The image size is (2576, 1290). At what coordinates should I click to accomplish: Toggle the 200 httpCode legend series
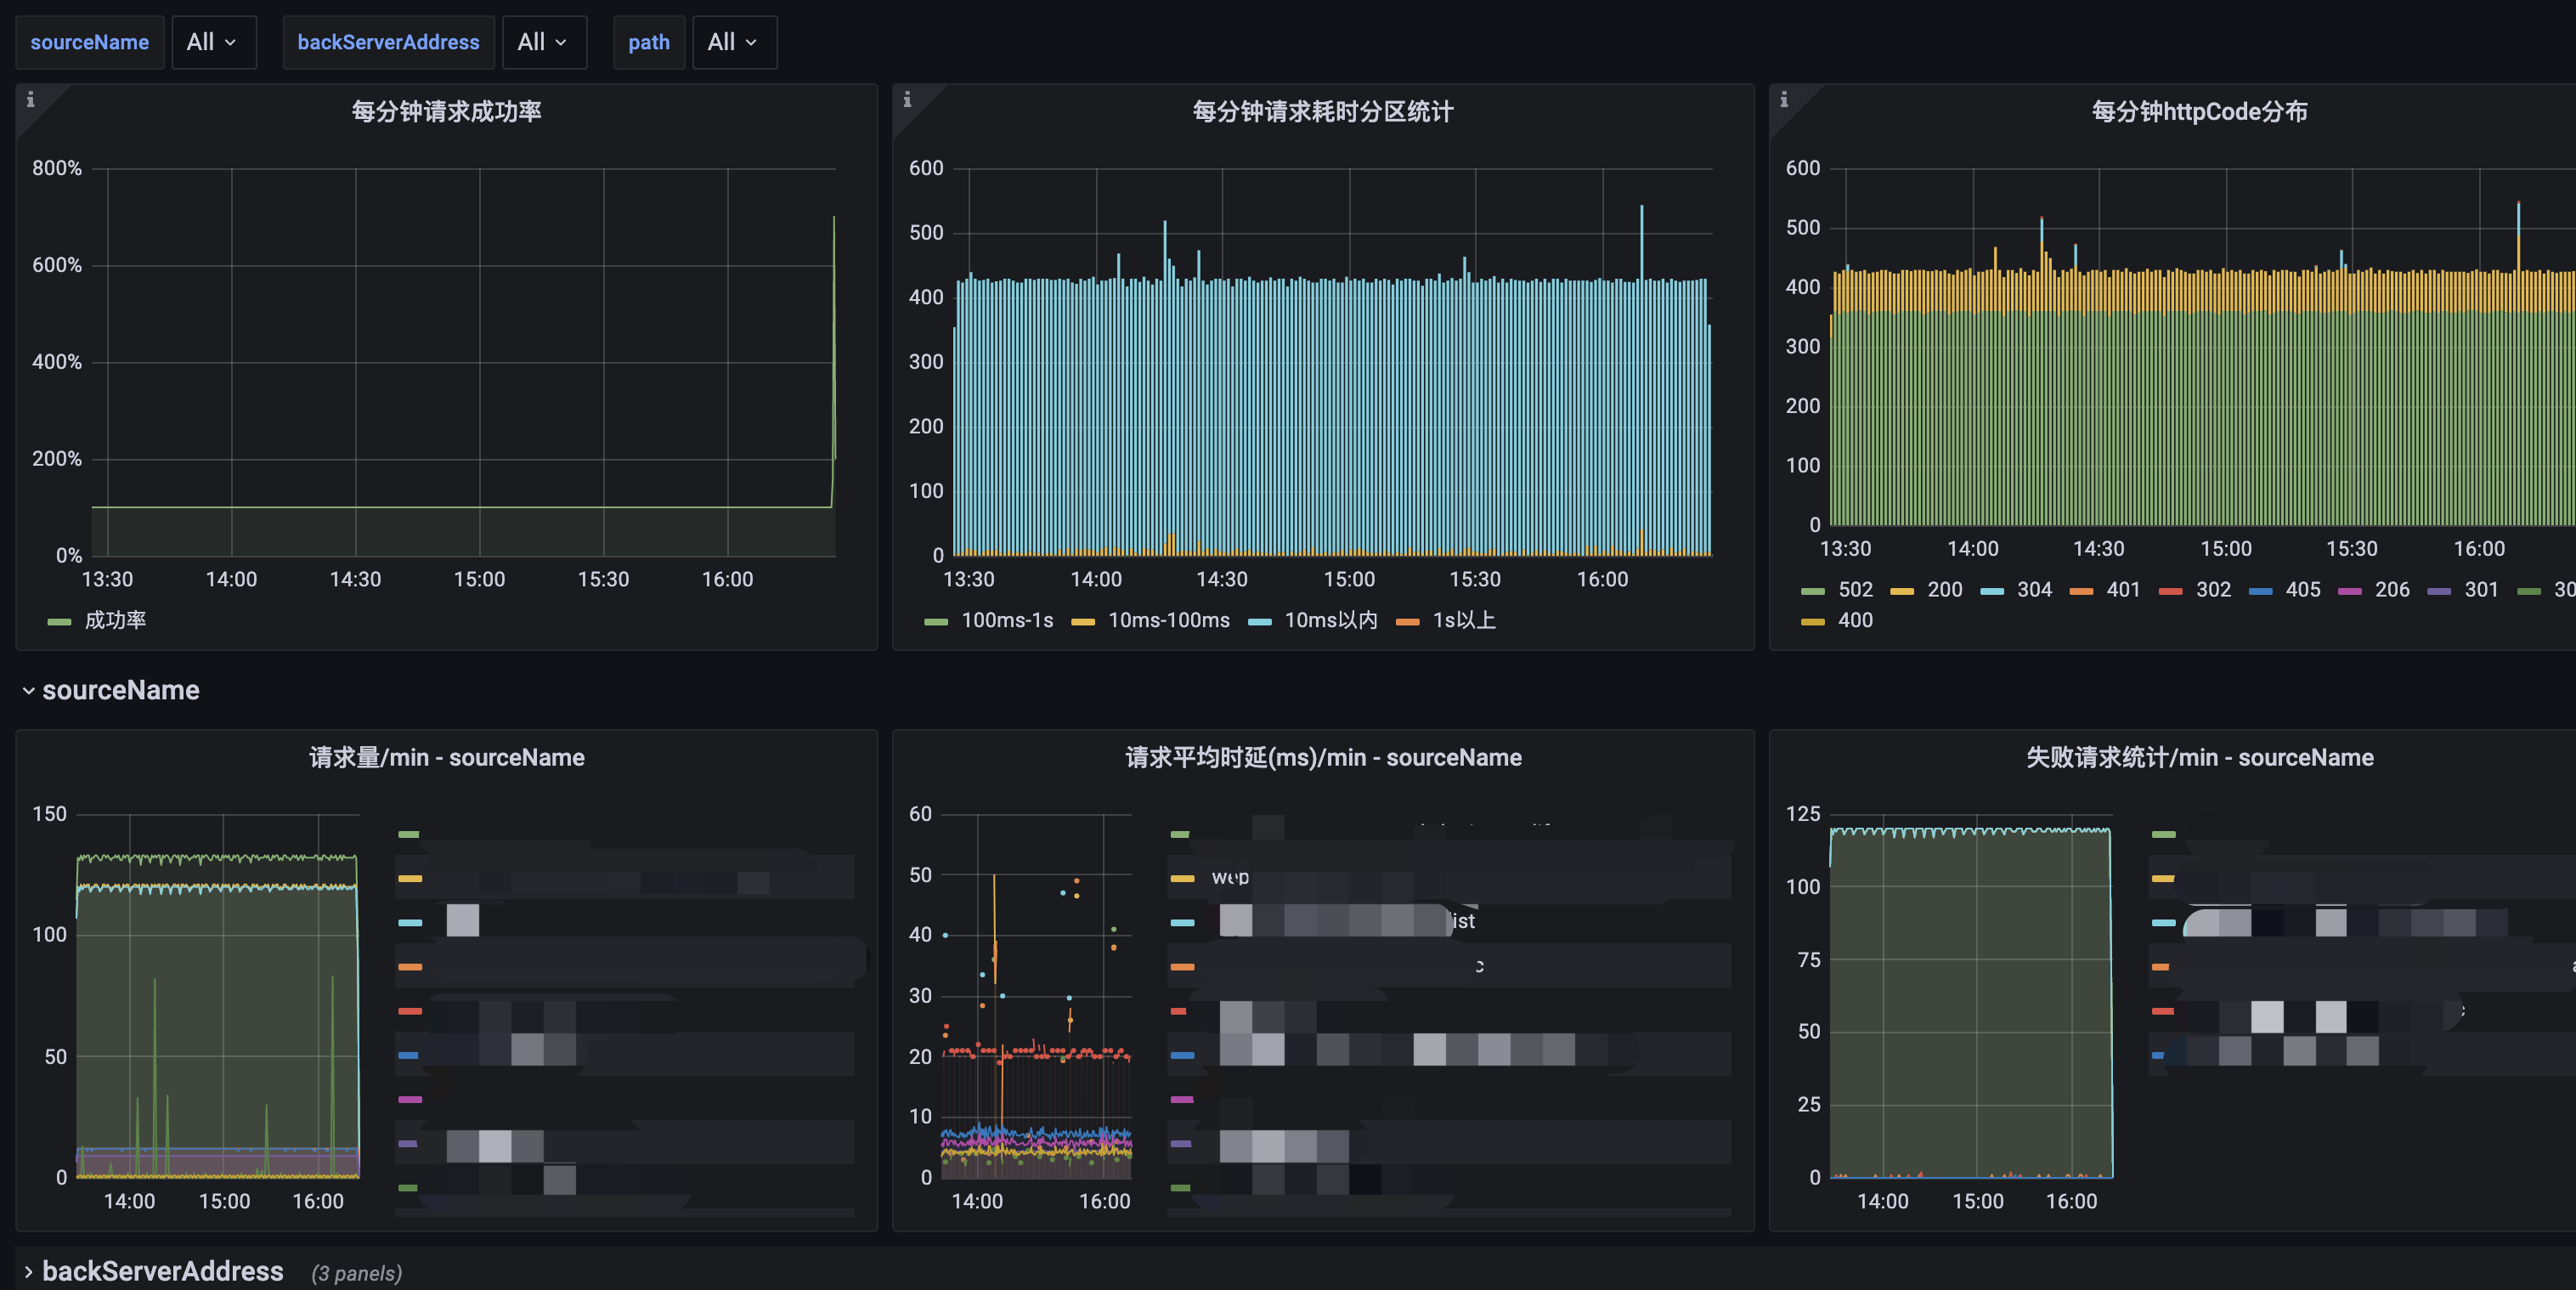[x=1926, y=590]
